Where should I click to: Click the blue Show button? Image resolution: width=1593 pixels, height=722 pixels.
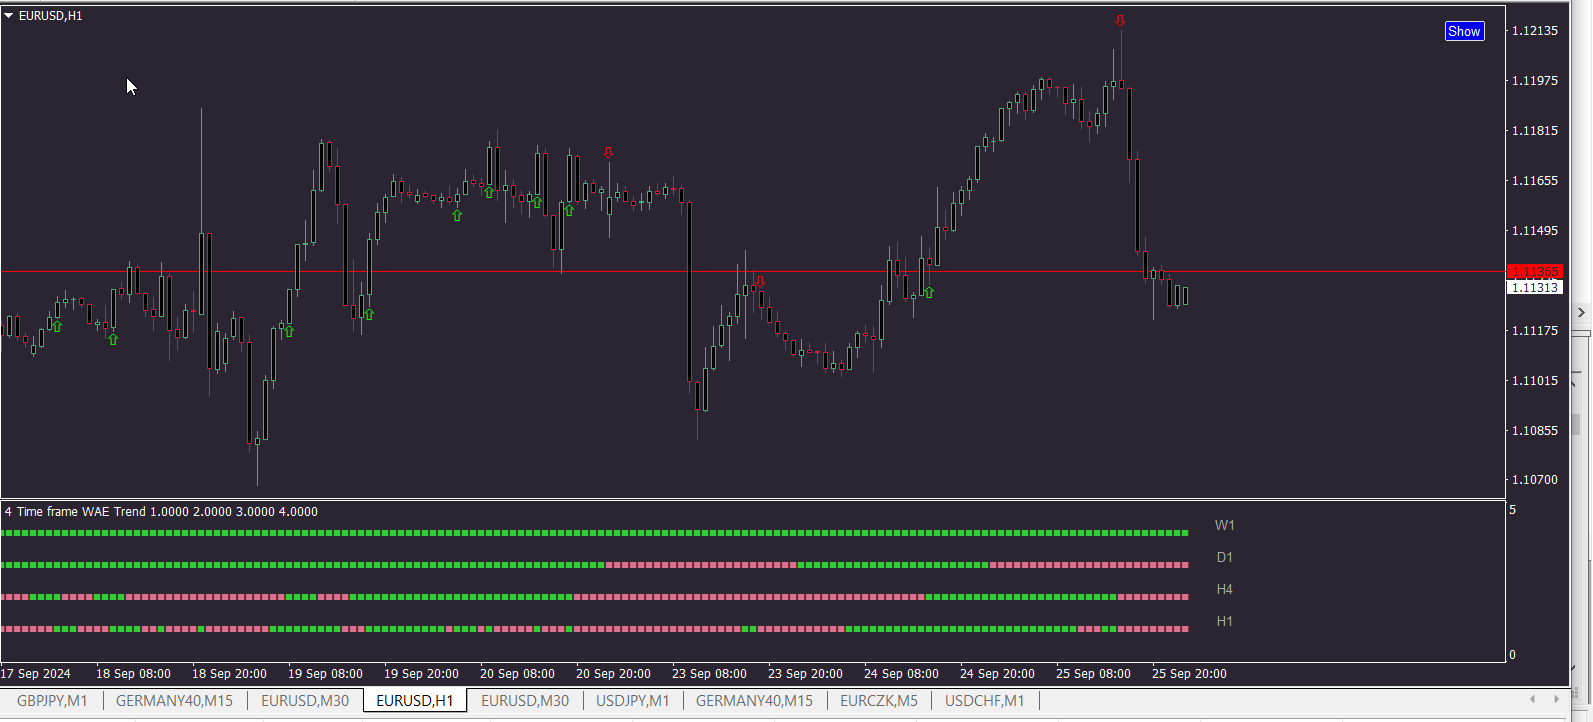pos(1464,31)
